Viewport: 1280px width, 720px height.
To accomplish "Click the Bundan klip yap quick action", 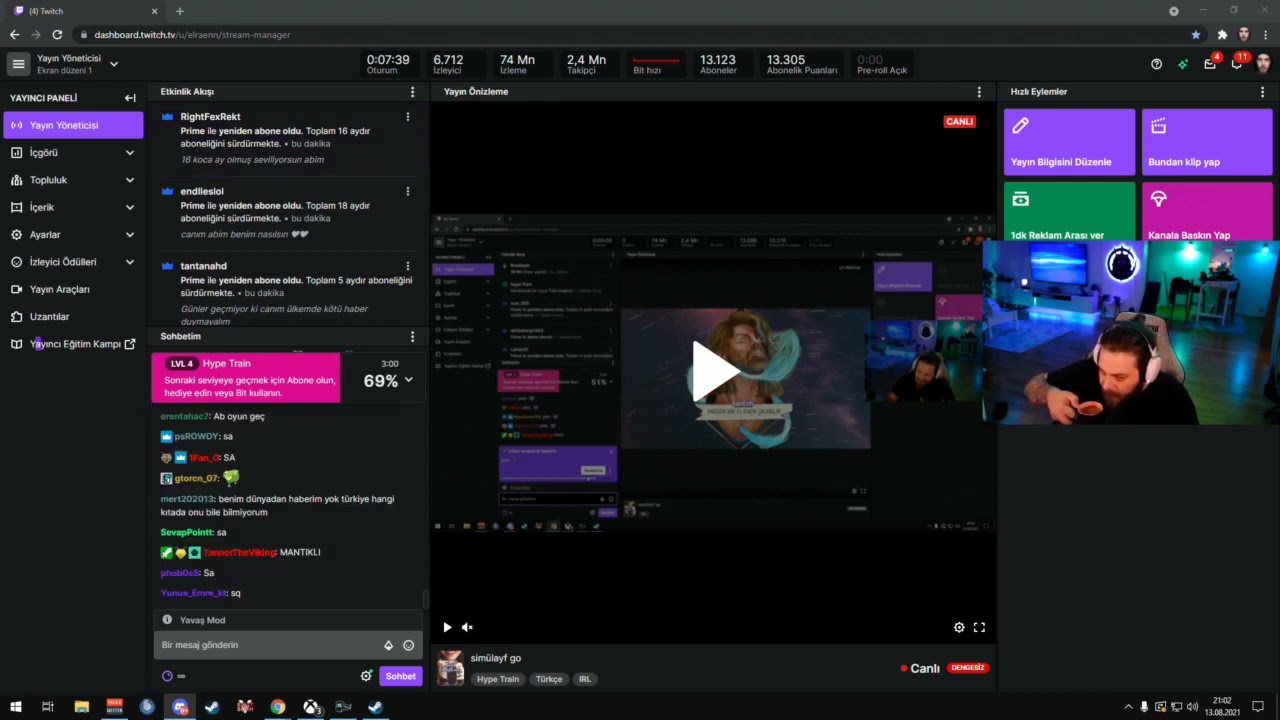I will 1207,142.
